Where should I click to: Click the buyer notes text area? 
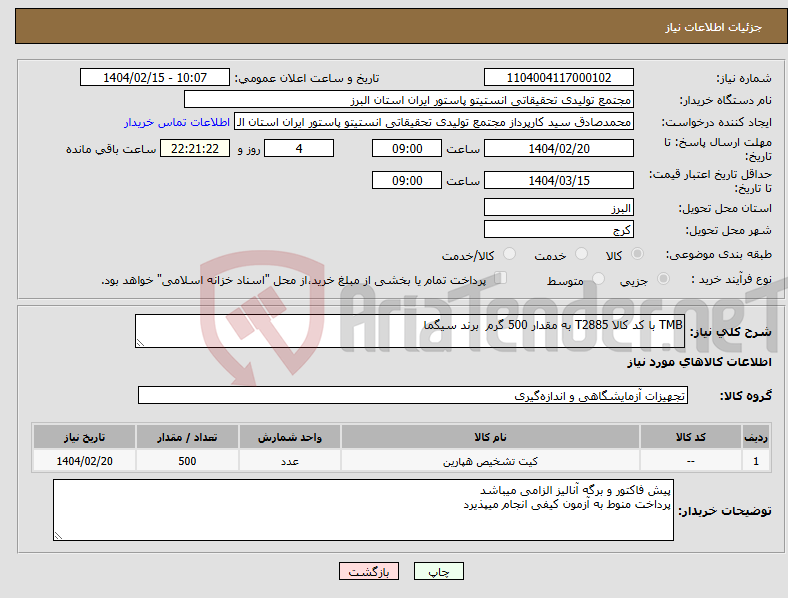(x=363, y=510)
